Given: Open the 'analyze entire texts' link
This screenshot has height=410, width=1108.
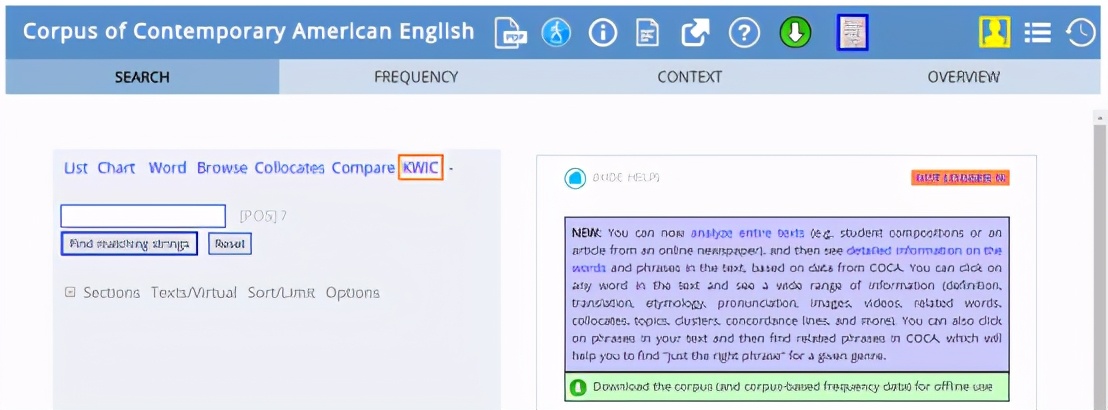Looking at the screenshot, I should coord(748,233).
